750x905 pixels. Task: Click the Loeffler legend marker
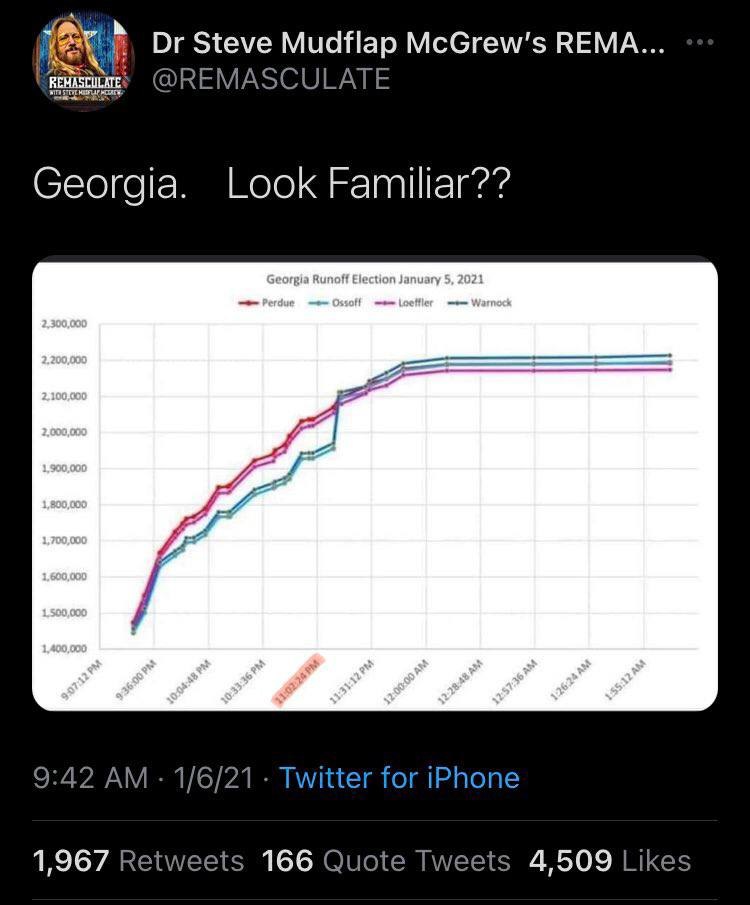coord(386,303)
